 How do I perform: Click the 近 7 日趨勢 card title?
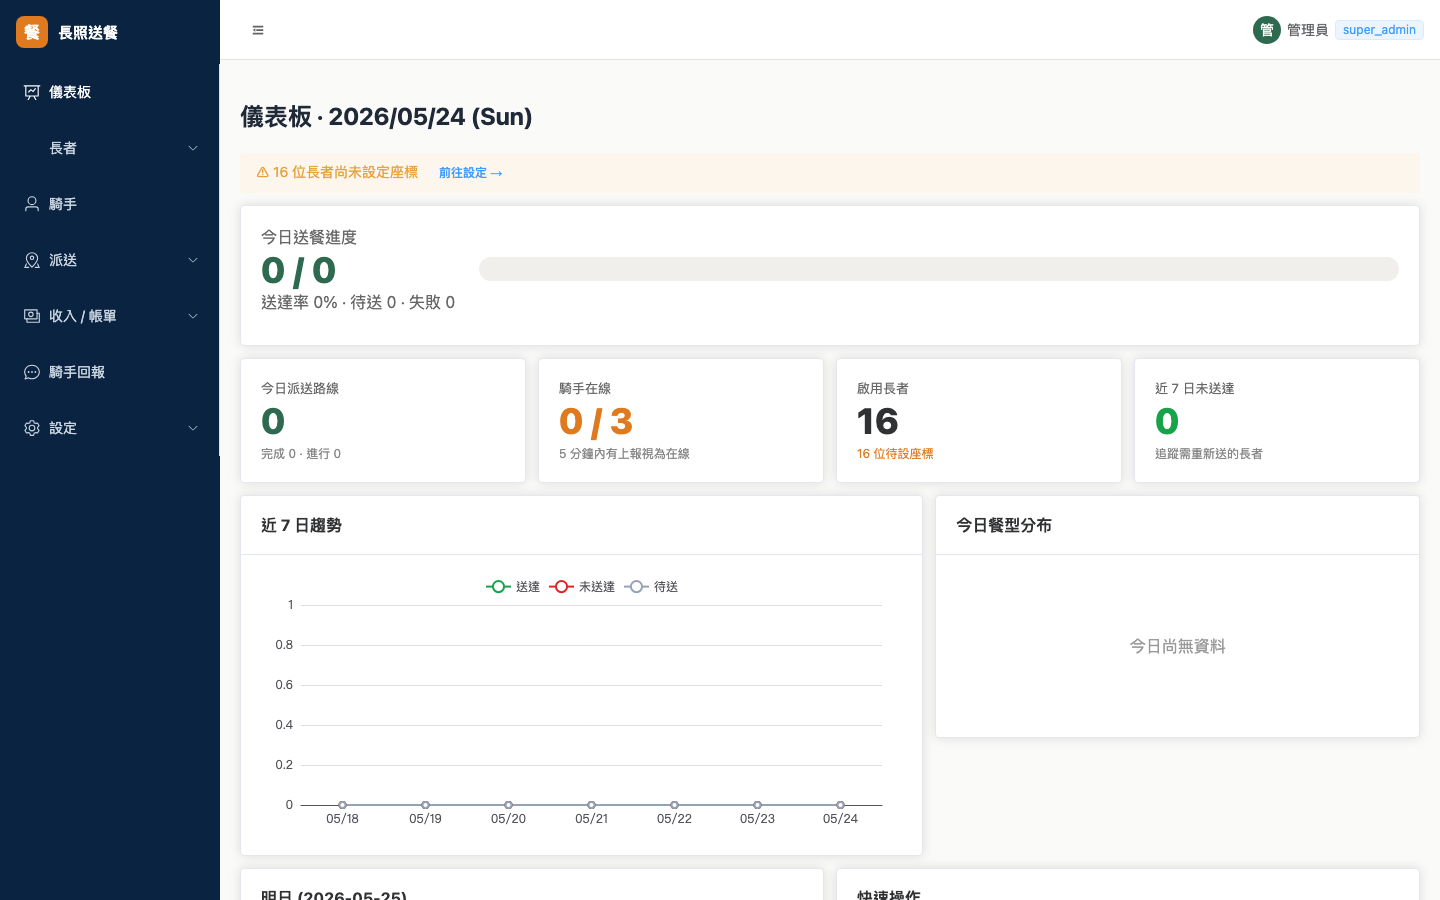click(x=301, y=526)
